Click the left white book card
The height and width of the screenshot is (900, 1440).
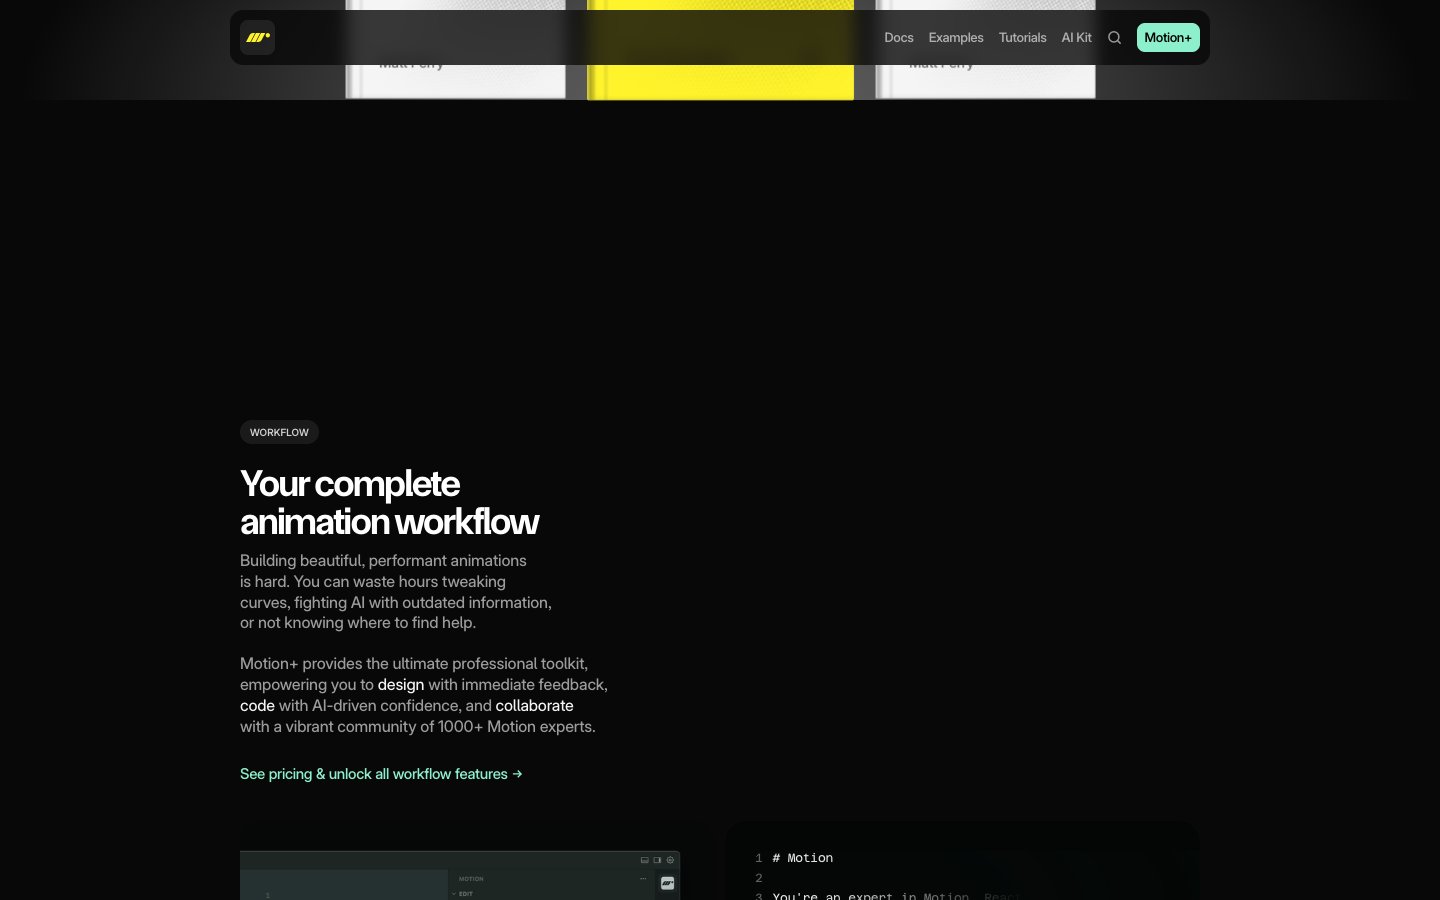[x=455, y=82]
